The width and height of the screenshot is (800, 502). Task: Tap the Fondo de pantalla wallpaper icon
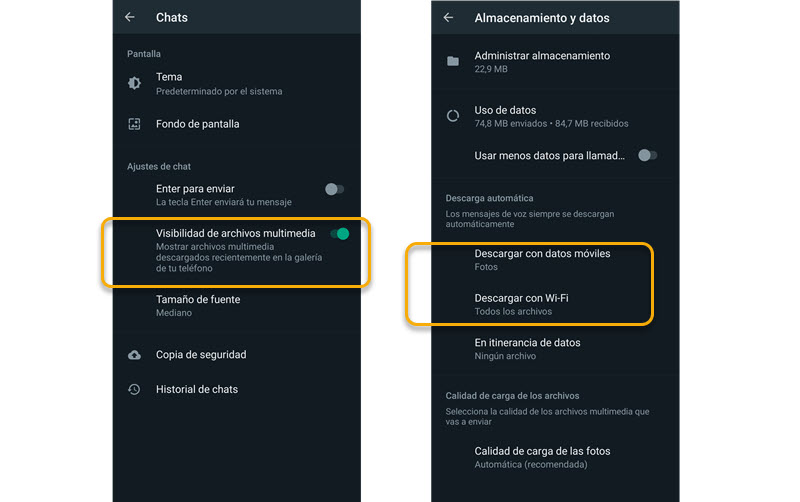134,124
